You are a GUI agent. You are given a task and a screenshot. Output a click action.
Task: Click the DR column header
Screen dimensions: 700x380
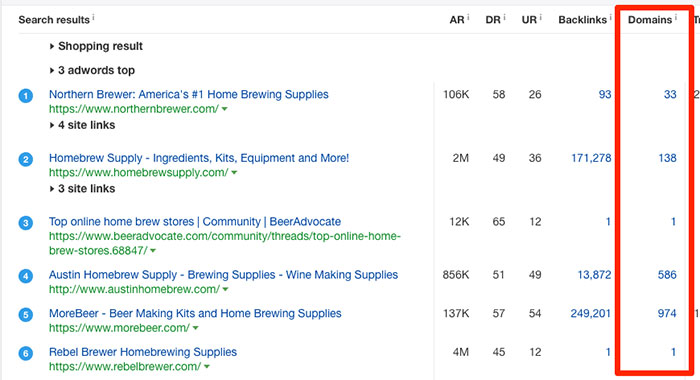coord(493,20)
